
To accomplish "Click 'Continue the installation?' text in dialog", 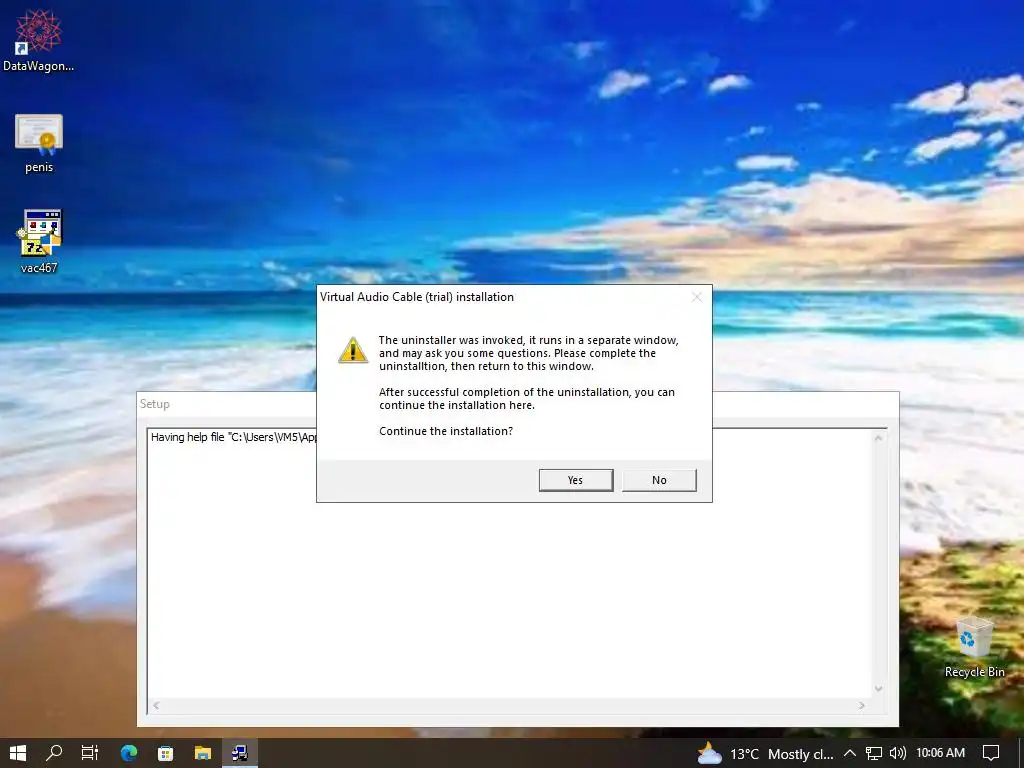I will (x=446, y=431).
